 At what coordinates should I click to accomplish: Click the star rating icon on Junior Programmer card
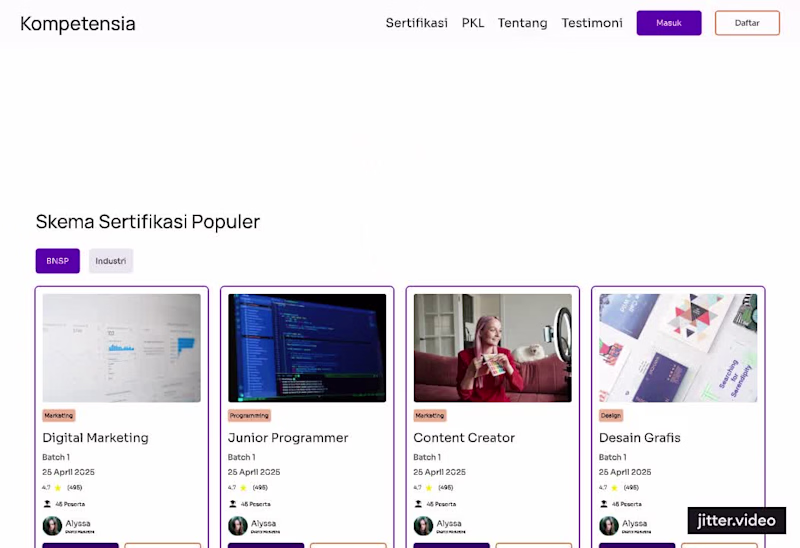click(243, 488)
